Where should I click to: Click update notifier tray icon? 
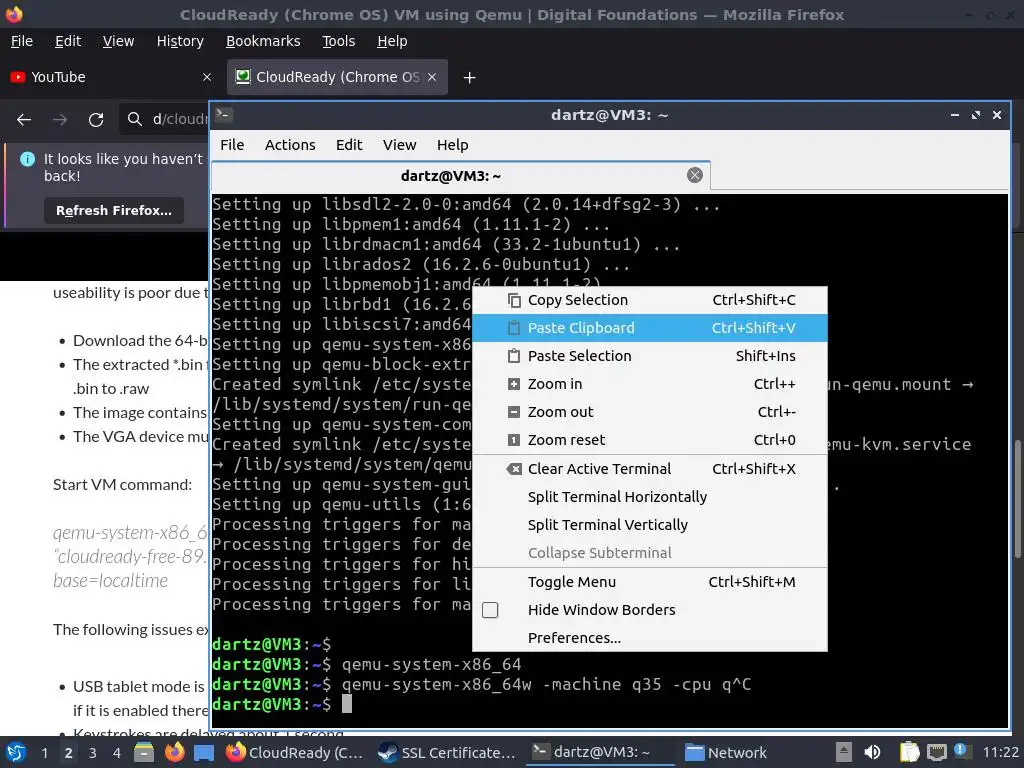coord(961,751)
